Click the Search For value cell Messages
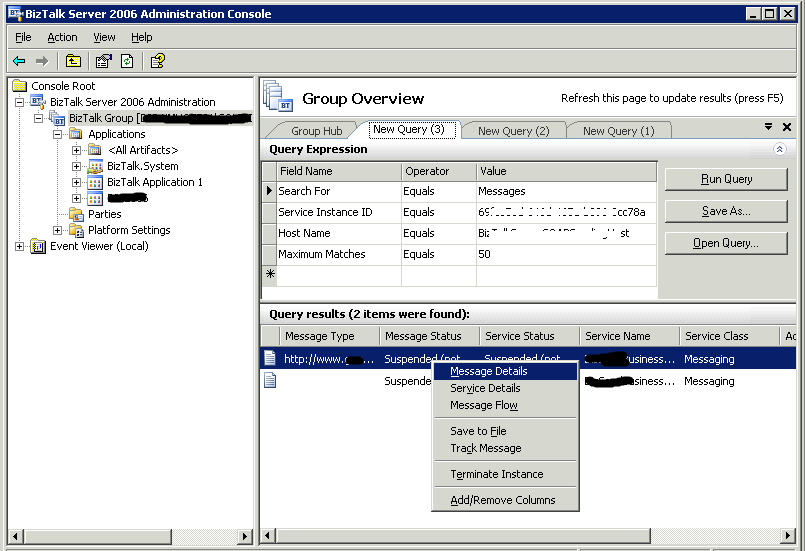This screenshot has height=551, width=805. pyautogui.click(x=566, y=191)
